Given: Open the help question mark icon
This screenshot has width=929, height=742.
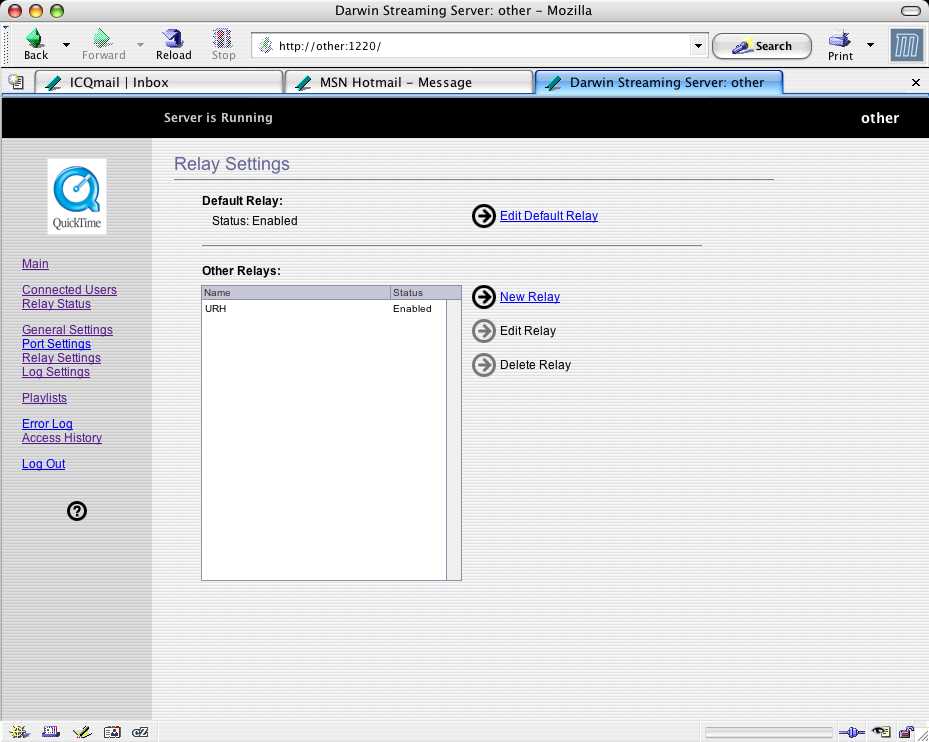Looking at the screenshot, I should tap(77, 511).
